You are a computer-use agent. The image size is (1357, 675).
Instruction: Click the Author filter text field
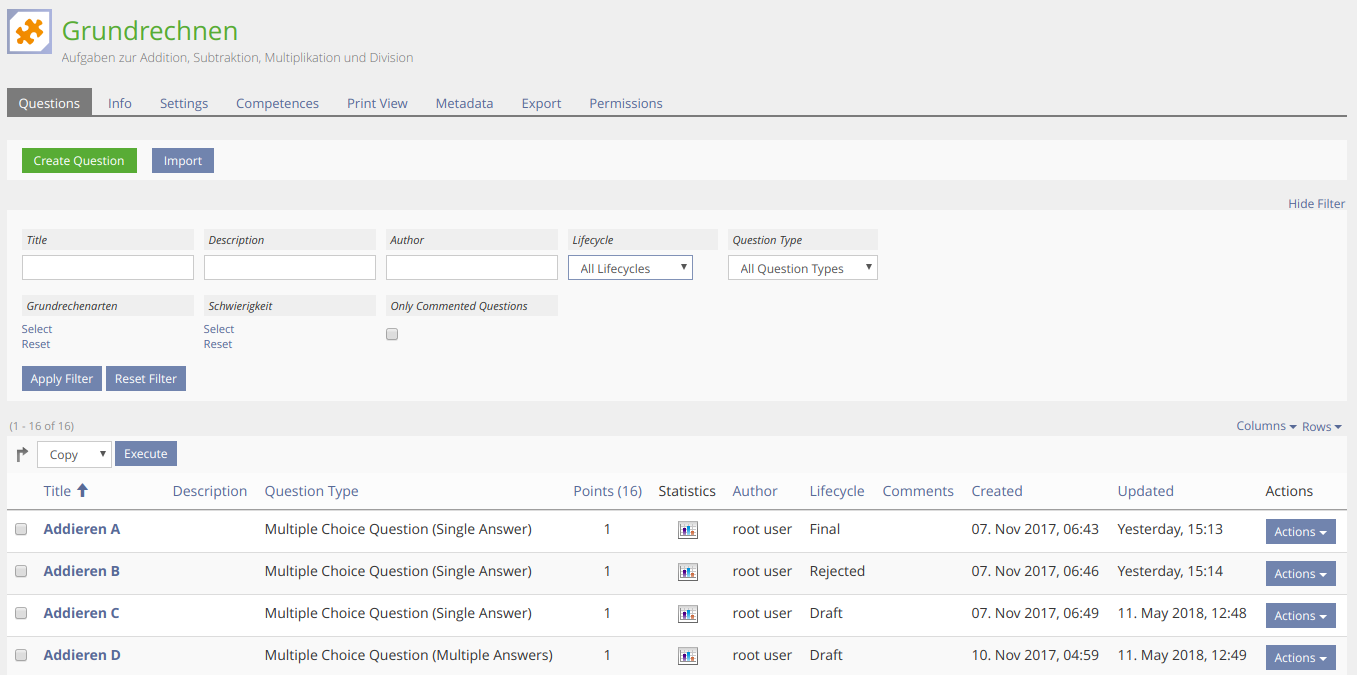[x=471, y=268]
